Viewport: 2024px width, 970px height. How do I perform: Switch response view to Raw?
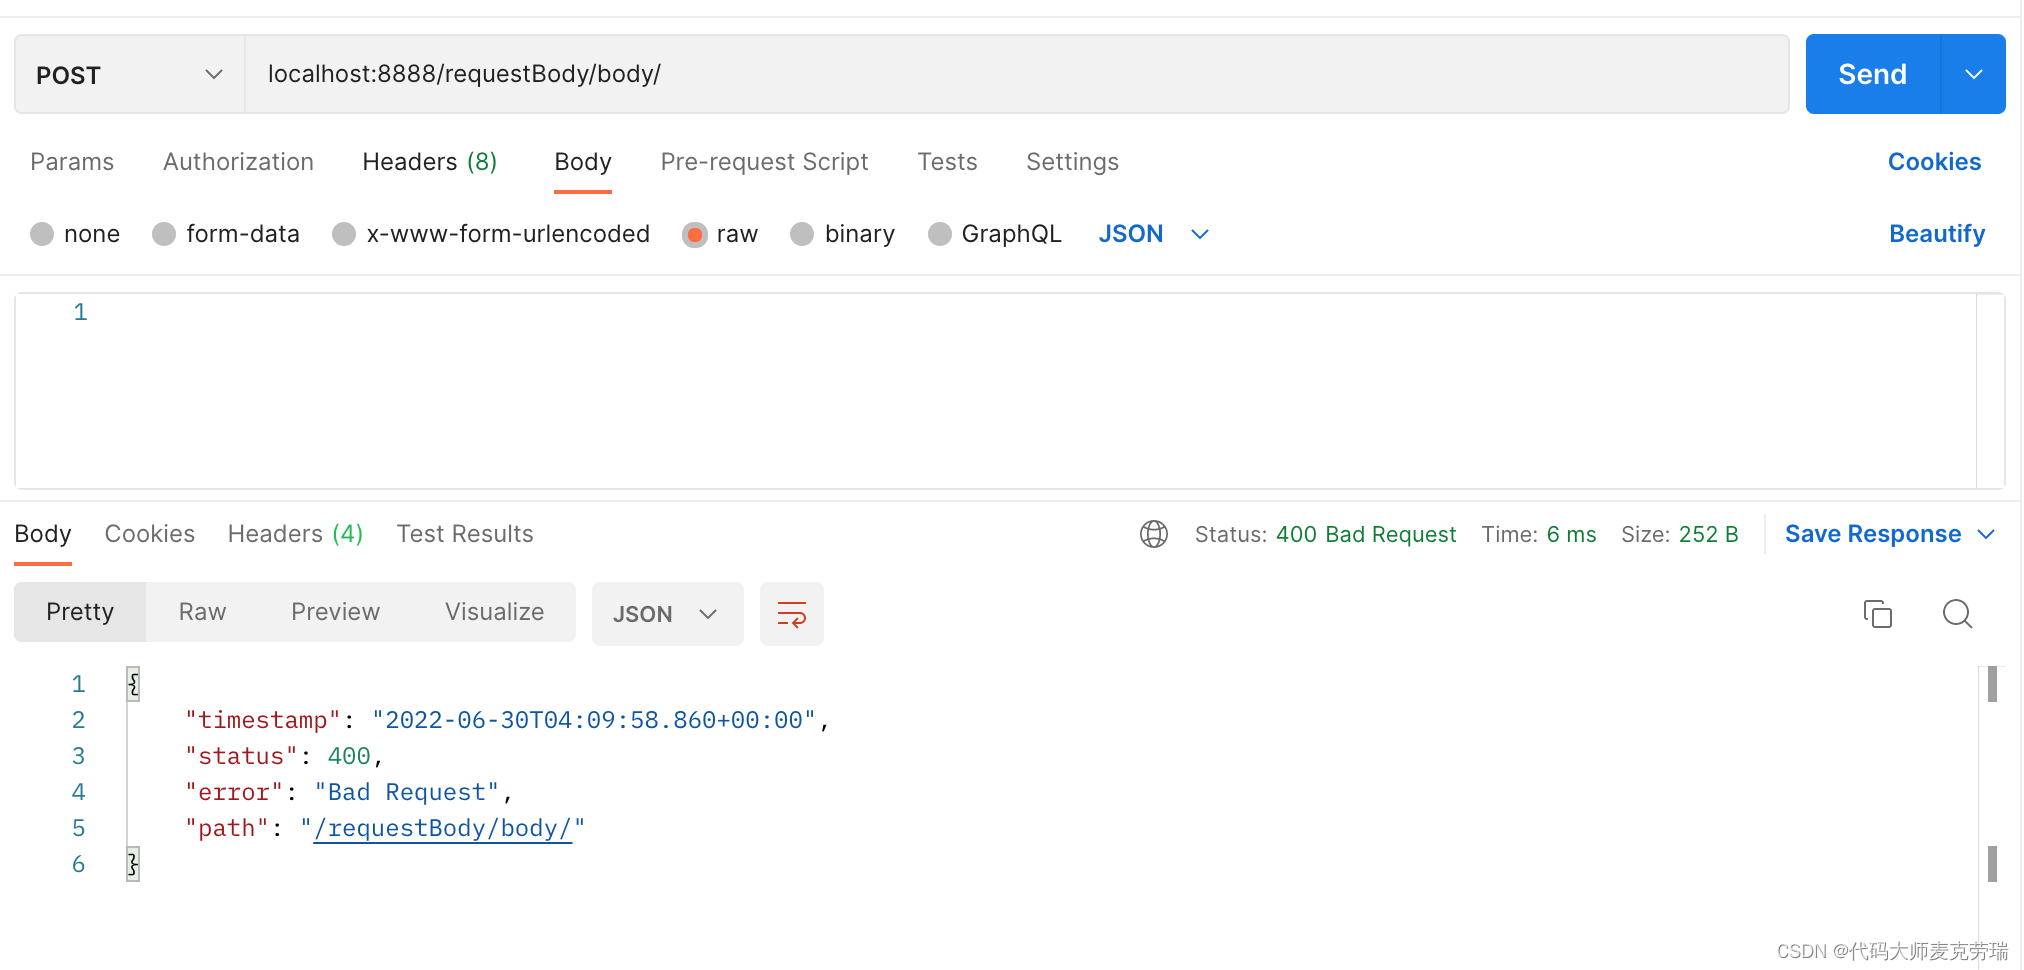[x=202, y=612]
